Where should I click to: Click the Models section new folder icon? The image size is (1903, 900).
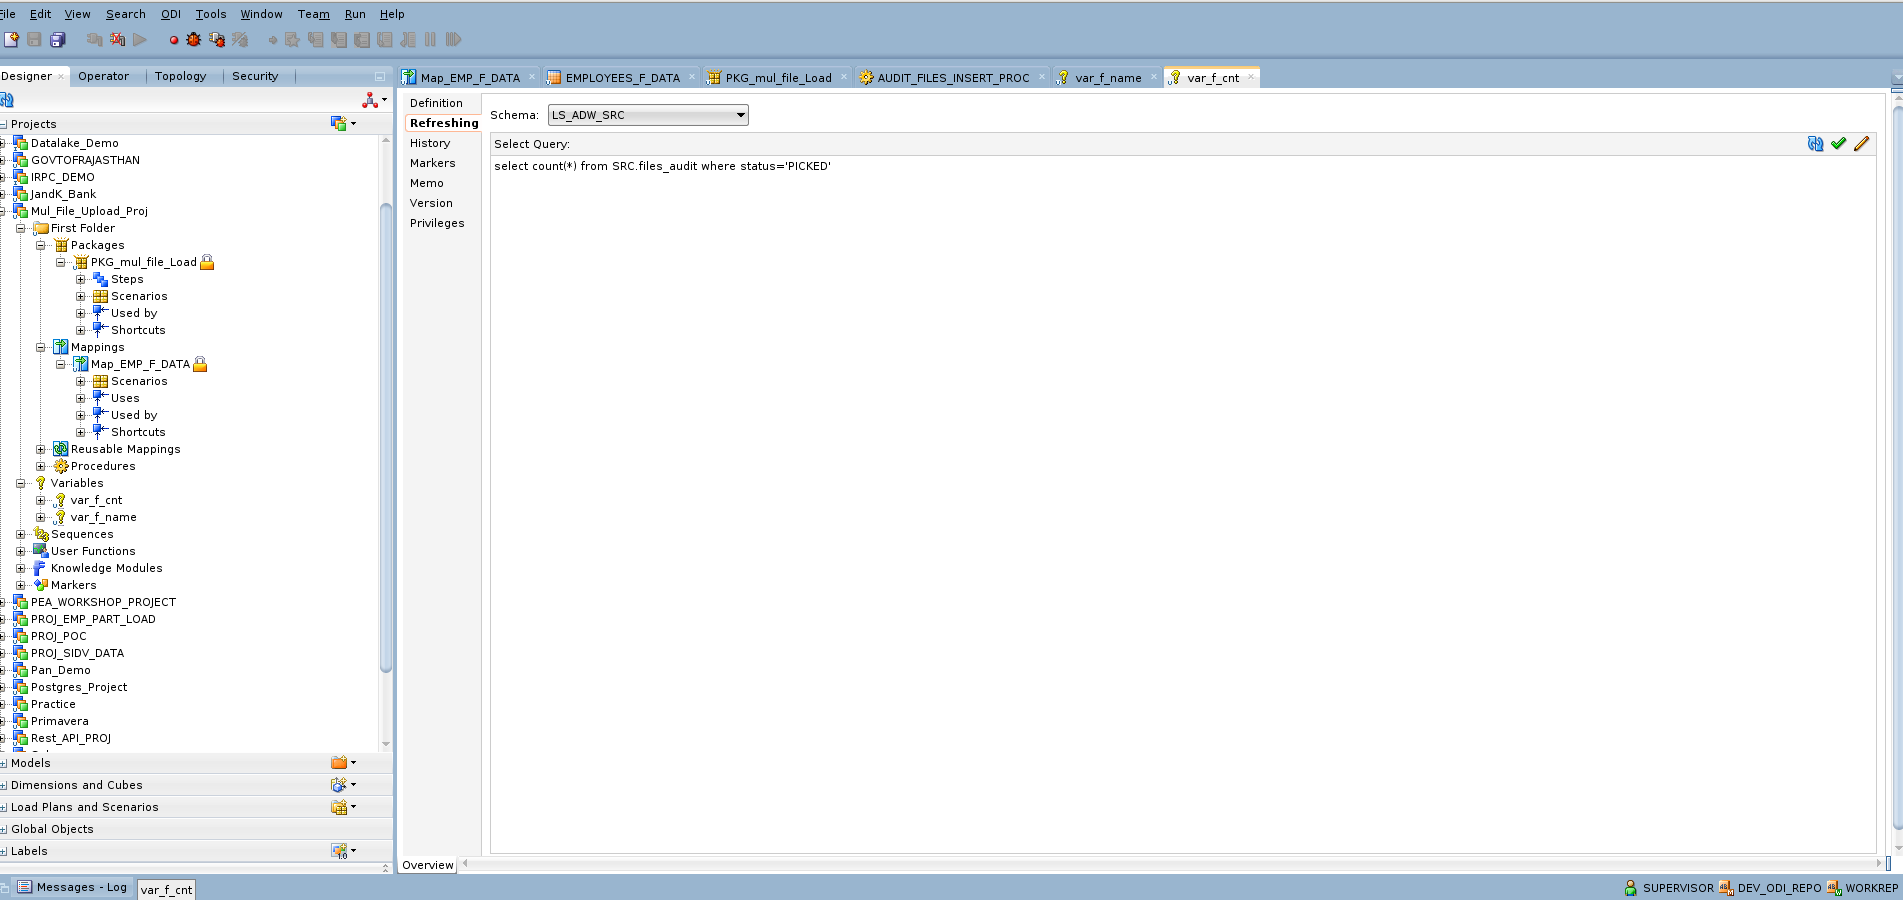(339, 763)
